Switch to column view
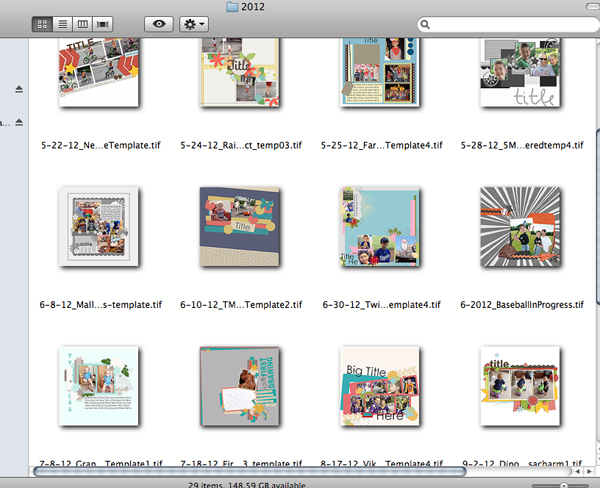Viewport: 600px width, 488px height. [x=83, y=24]
